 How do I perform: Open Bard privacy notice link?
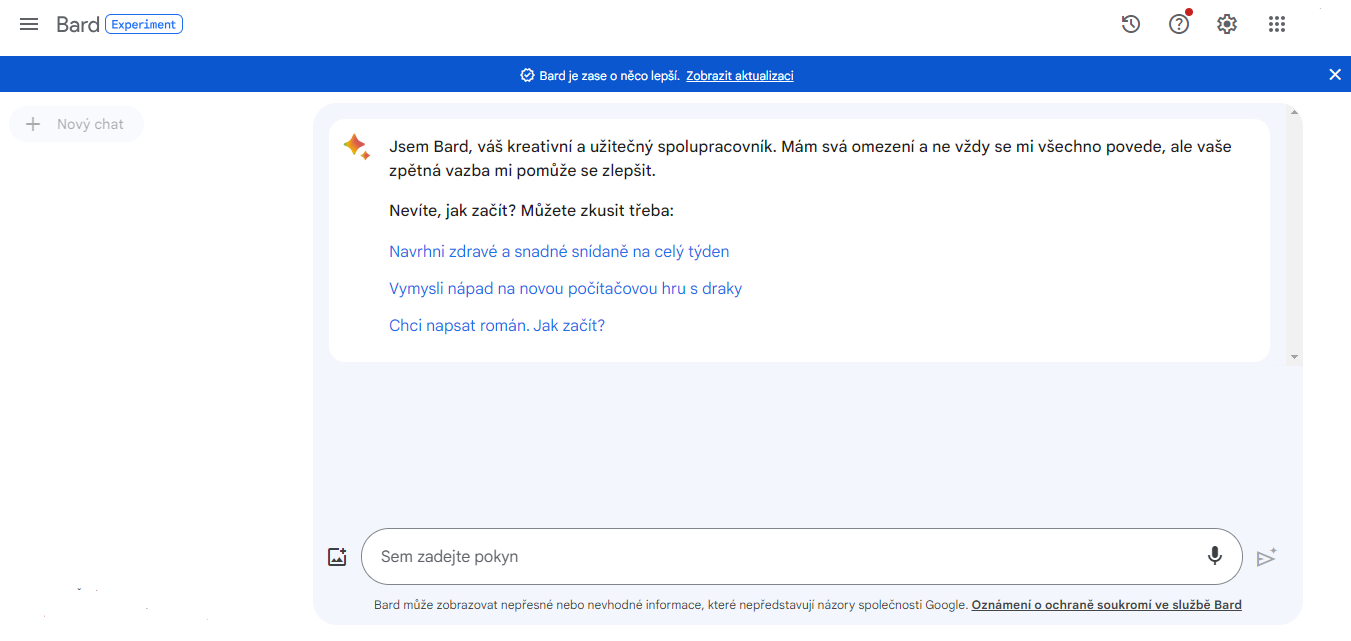click(x=1106, y=605)
